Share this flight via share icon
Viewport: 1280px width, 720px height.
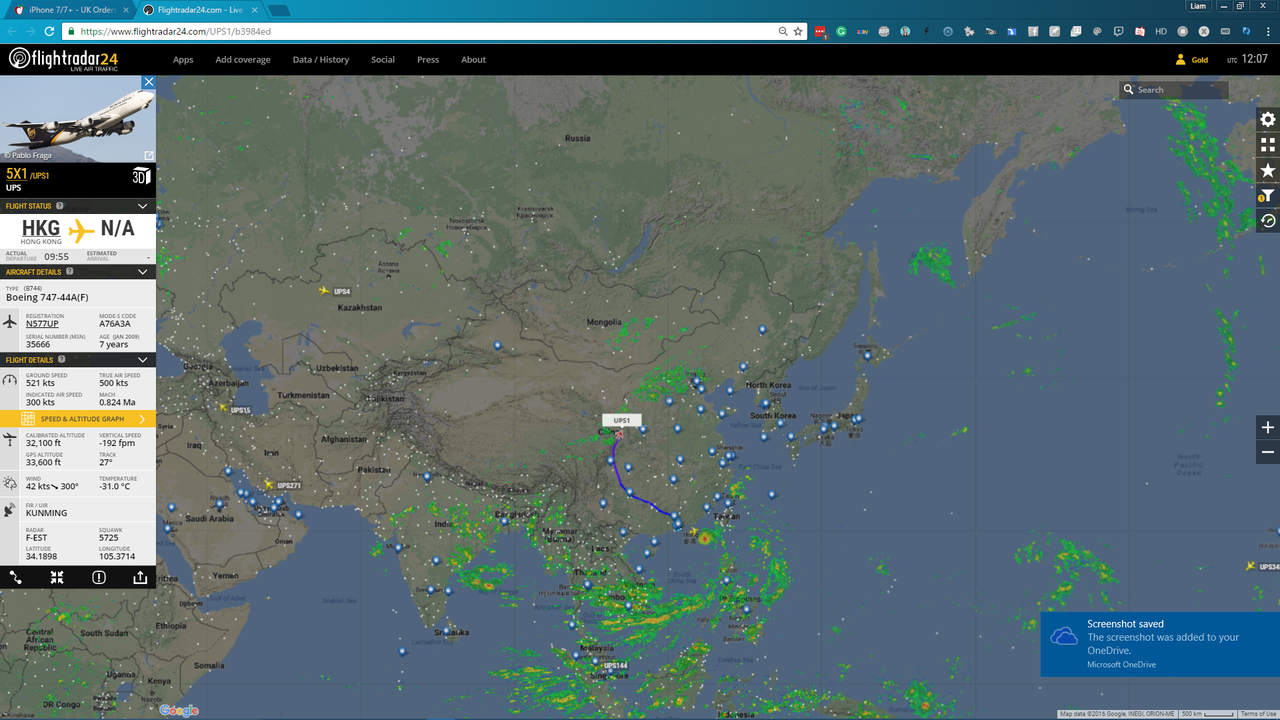(140, 577)
